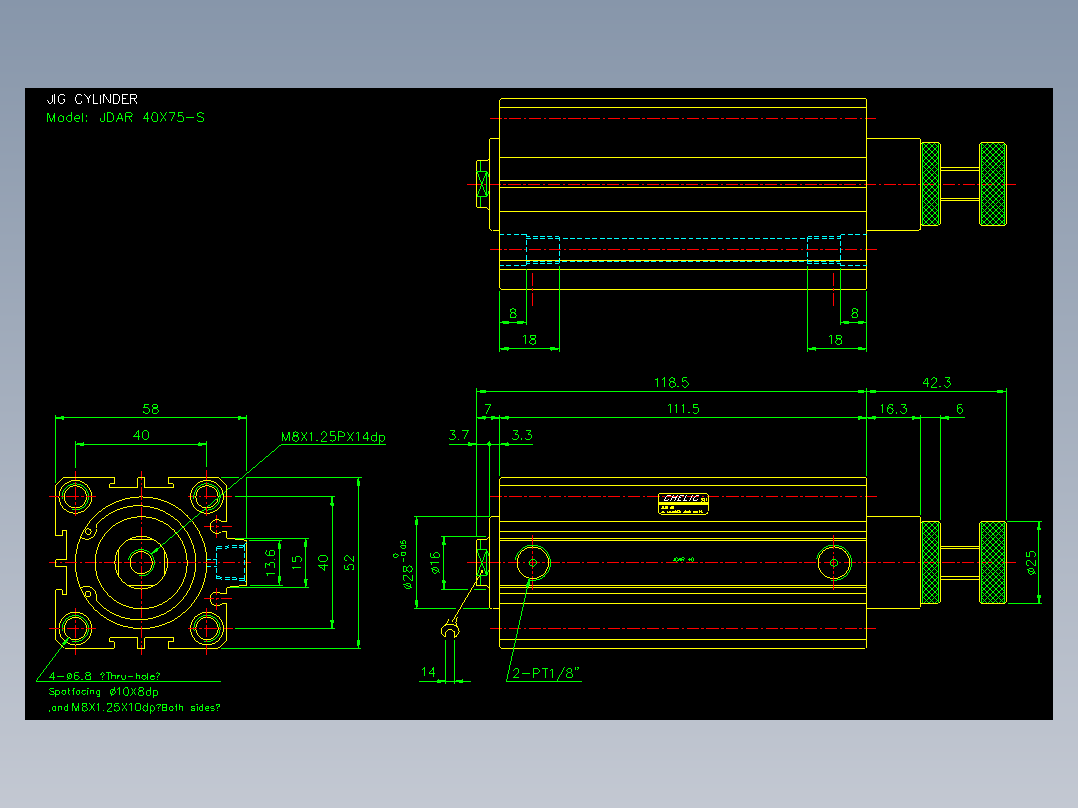The height and width of the screenshot is (808, 1078).
Task: Select the 14 dimension near wrench symbol
Action: [x=428, y=672]
